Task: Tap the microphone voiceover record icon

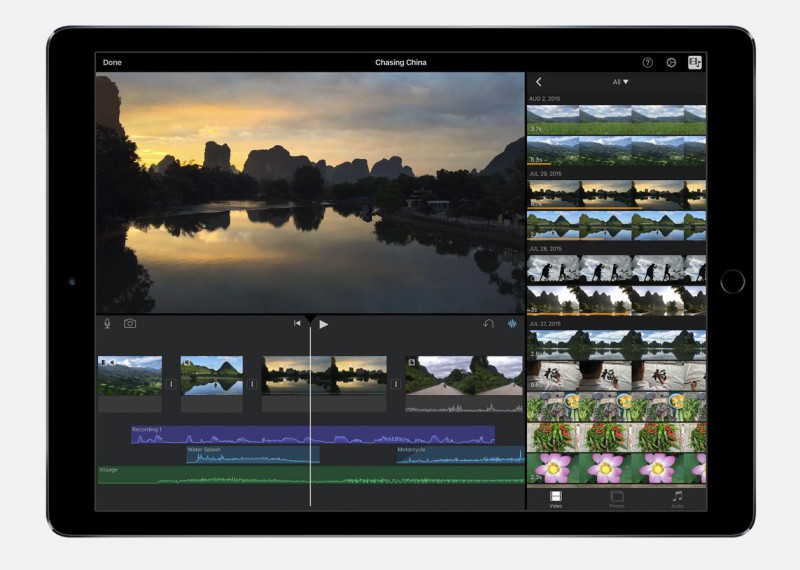Action: pos(107,324)
